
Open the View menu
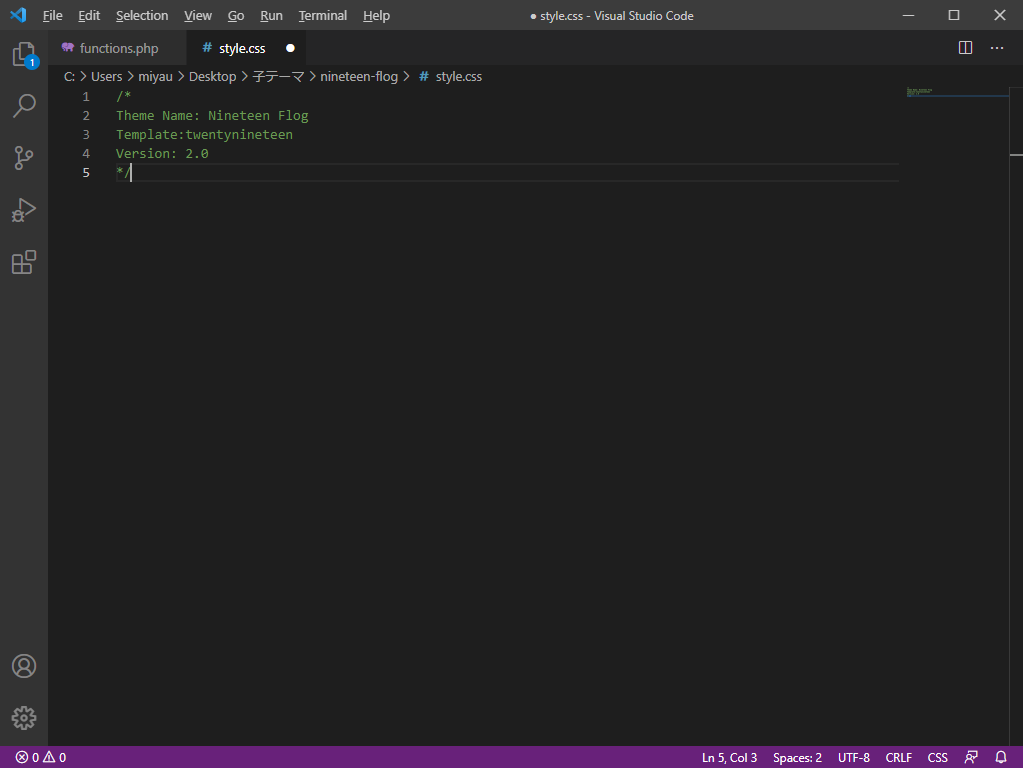coord(198,16)
